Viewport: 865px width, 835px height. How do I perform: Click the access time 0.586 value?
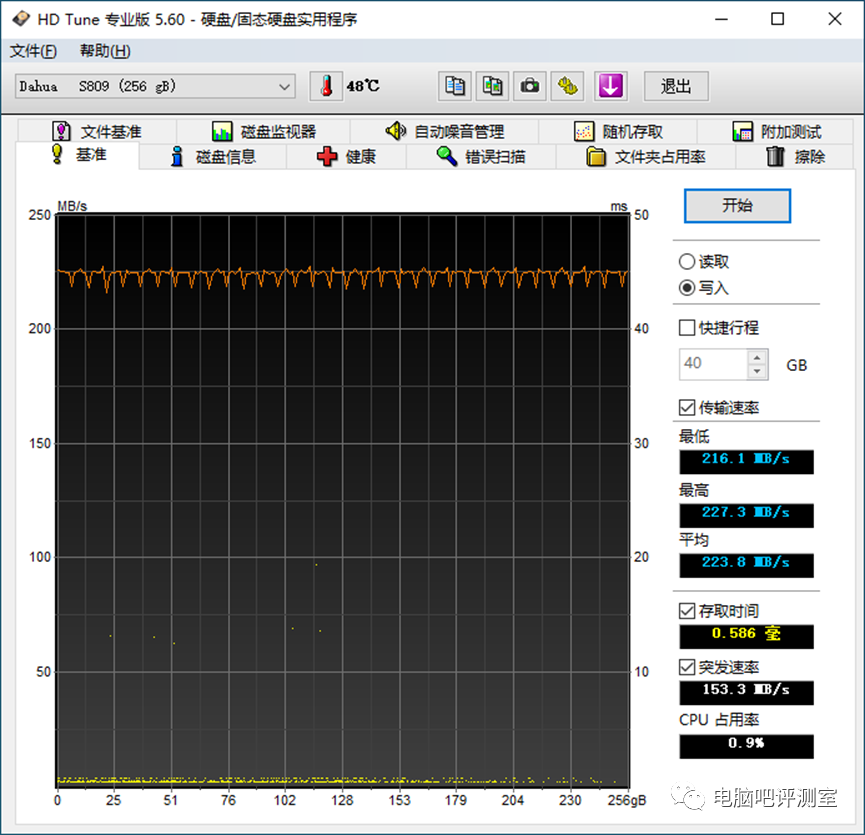746,636
